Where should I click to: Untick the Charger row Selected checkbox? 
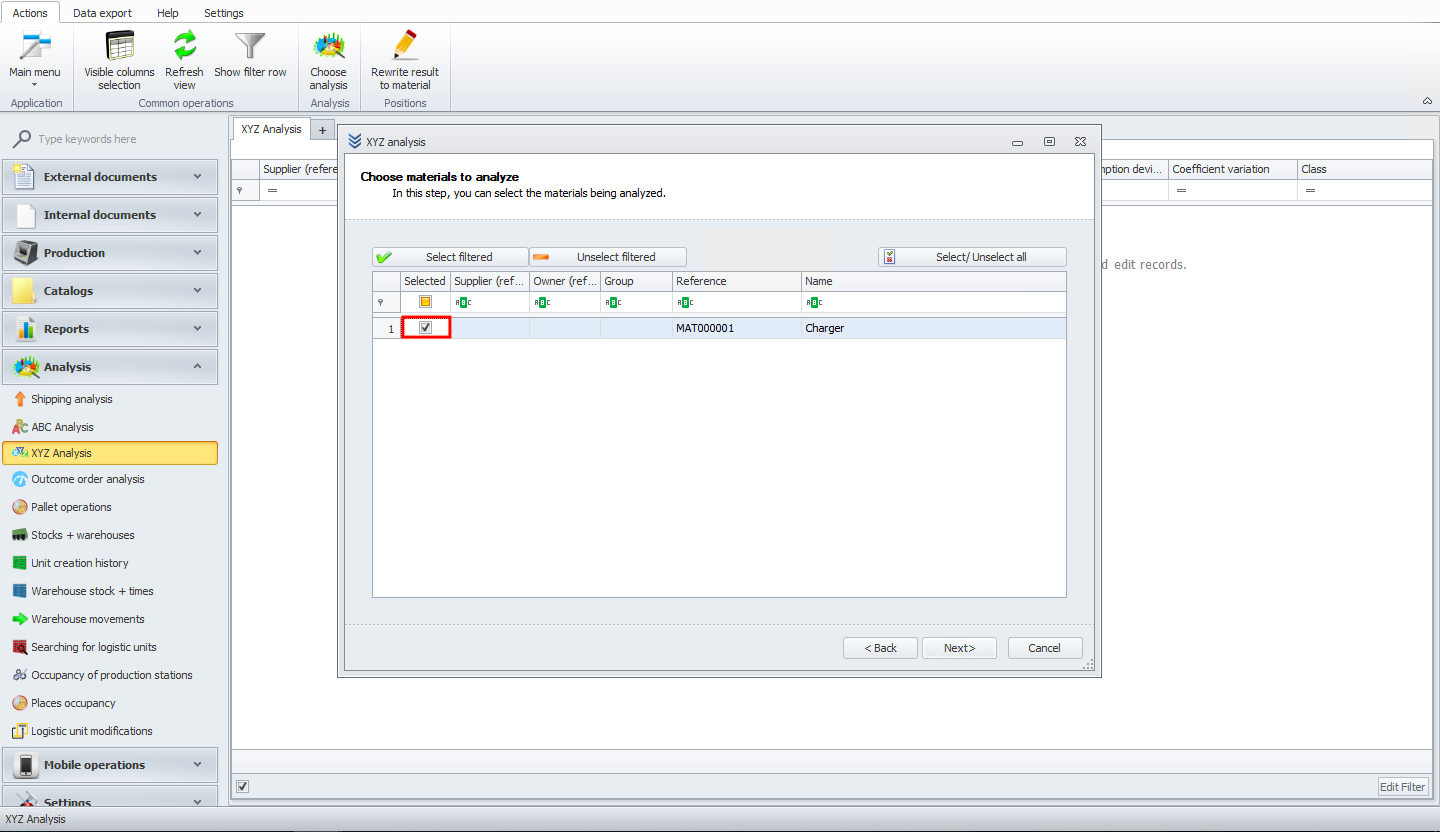(x=426, y=328)
